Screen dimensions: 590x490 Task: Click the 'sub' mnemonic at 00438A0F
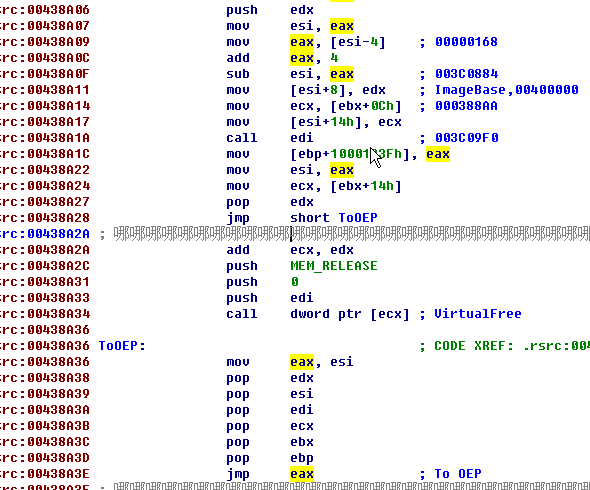click(x=238, y=74)
